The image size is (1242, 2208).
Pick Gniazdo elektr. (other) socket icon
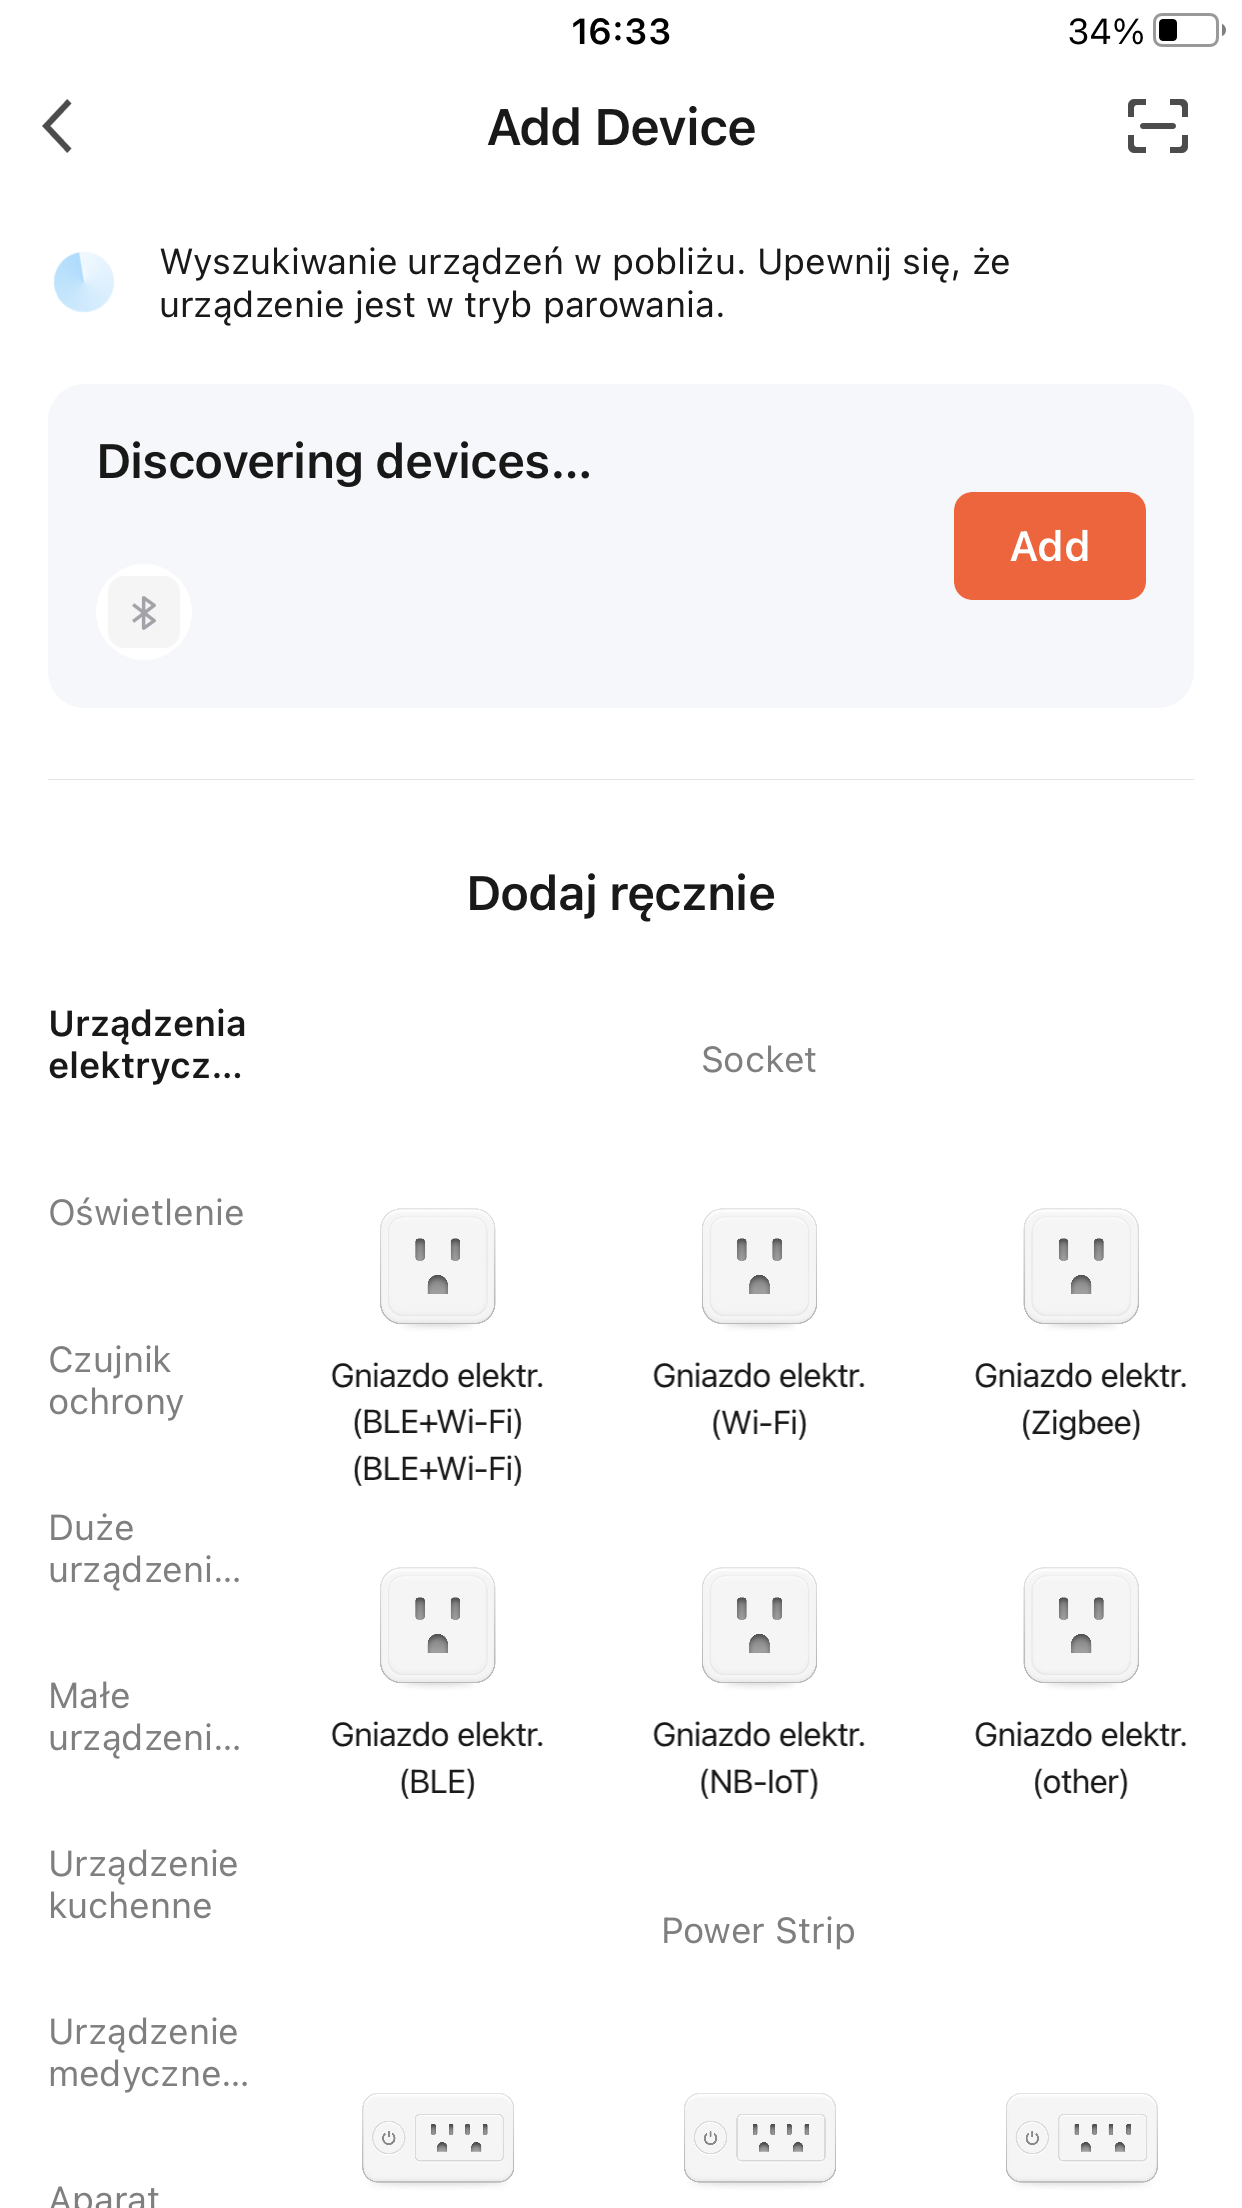point(1080,1625)
